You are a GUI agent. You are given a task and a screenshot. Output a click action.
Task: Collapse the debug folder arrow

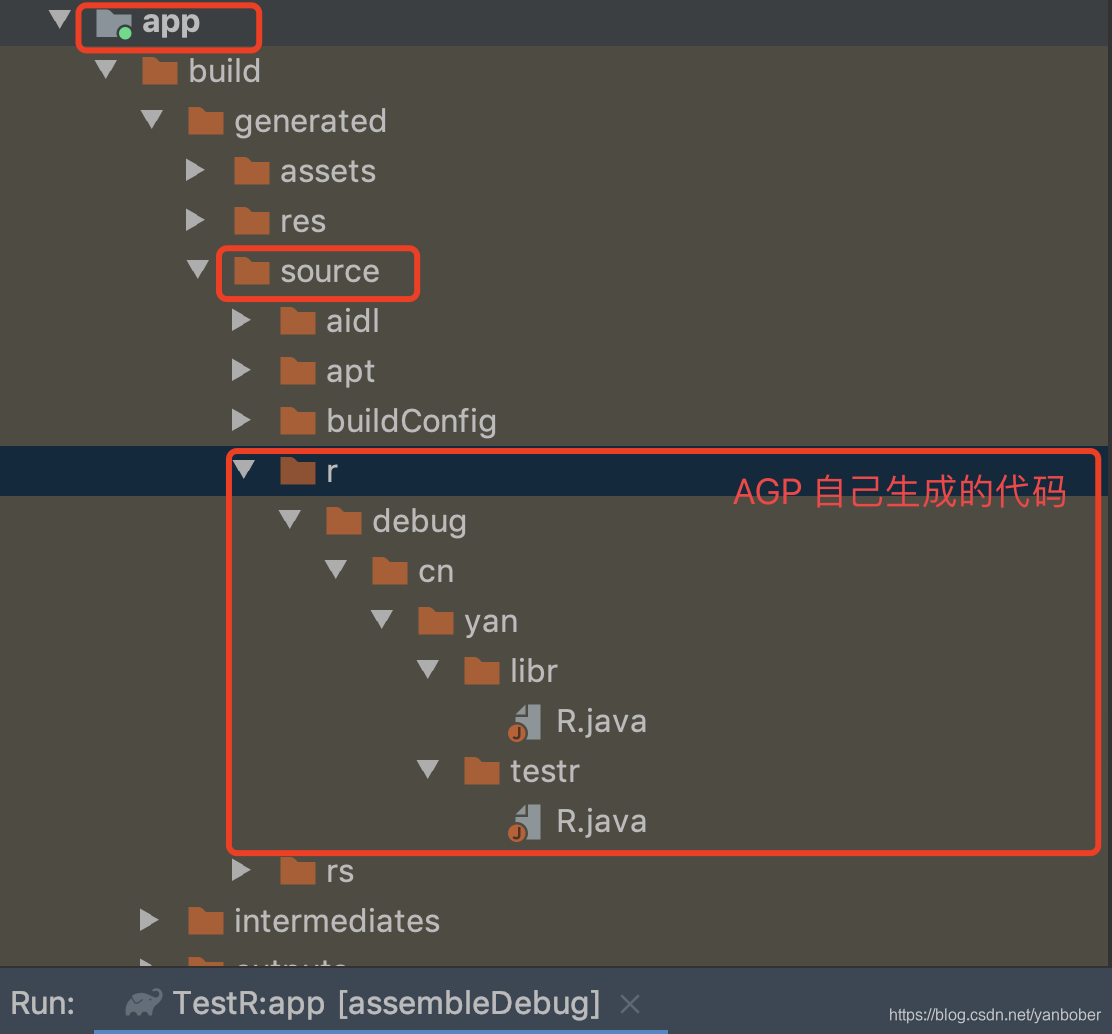[290, 518]
